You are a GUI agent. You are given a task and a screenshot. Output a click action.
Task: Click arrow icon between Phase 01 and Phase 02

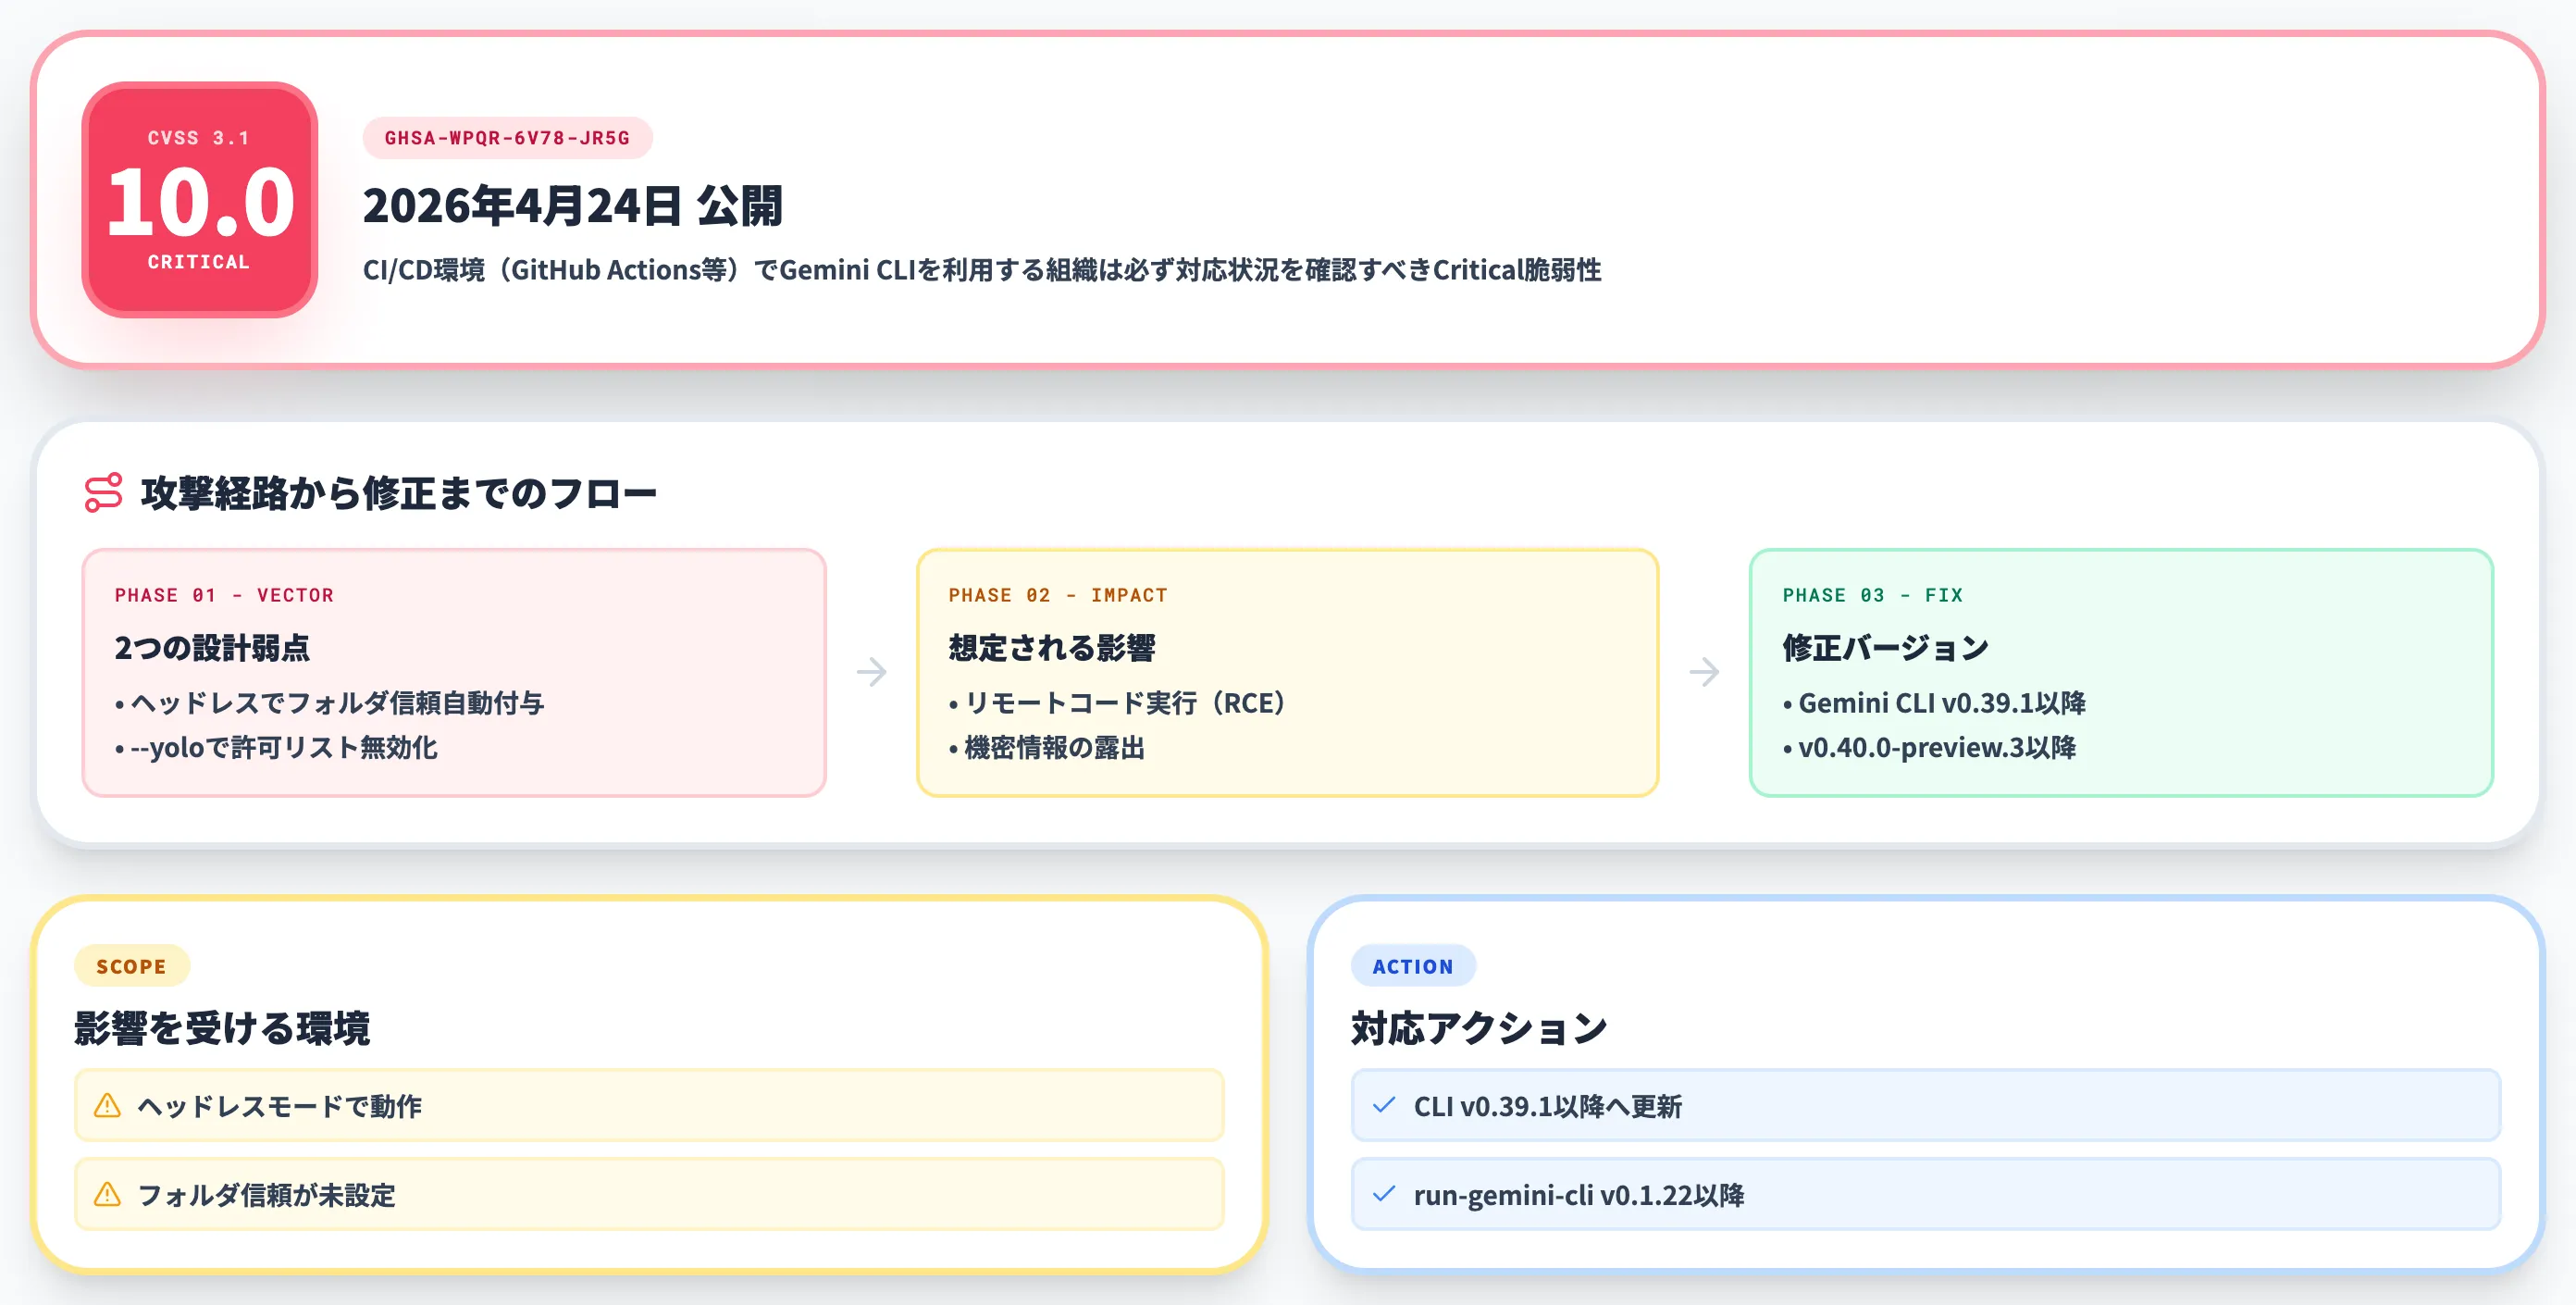[872, 672]
